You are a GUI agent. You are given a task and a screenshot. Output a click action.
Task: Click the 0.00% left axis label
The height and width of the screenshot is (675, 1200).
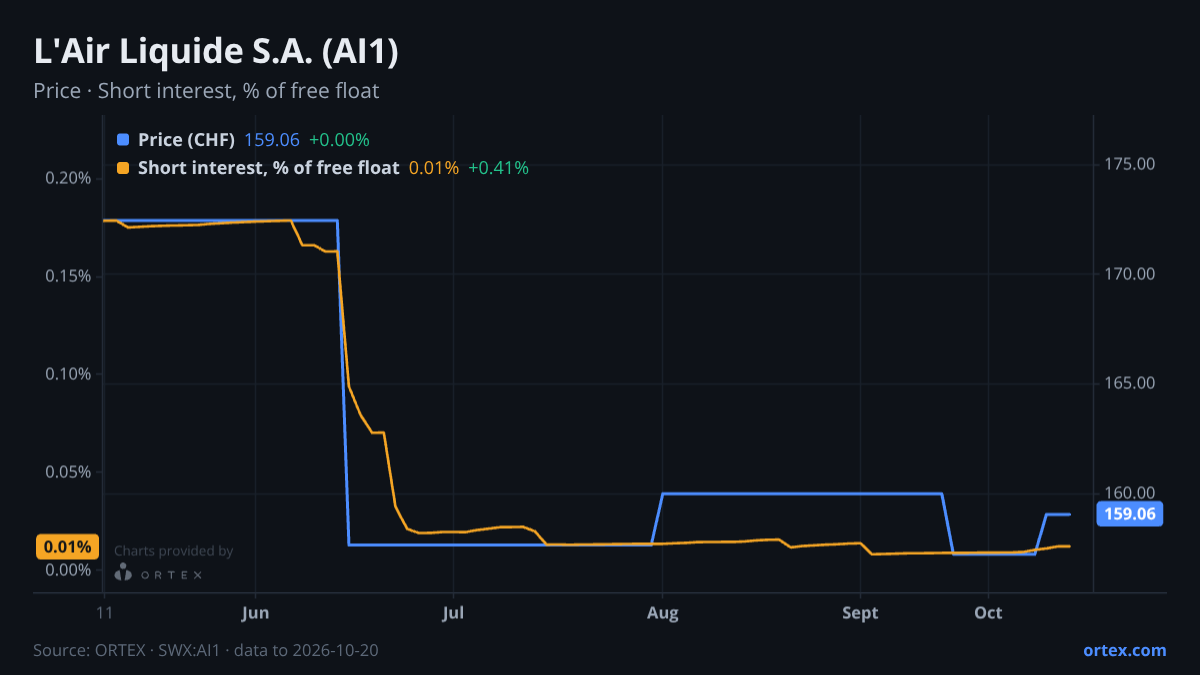pos(69,570)
